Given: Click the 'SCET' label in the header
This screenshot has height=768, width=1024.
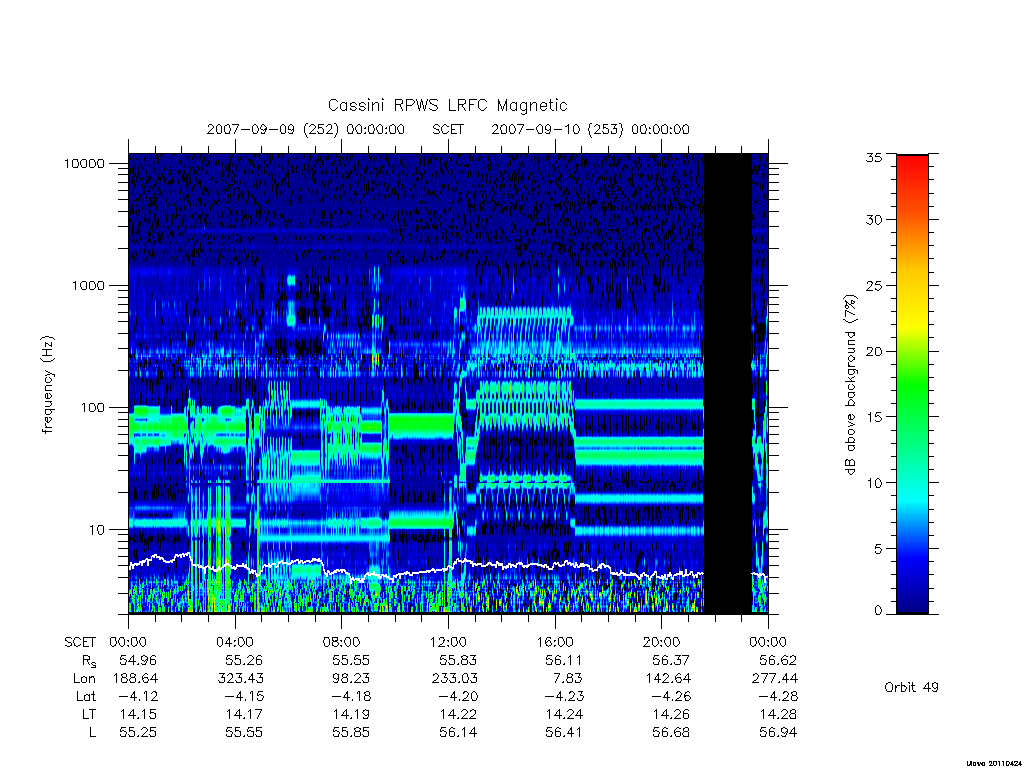Looking at the screenshot, I should tap(448, 129).
